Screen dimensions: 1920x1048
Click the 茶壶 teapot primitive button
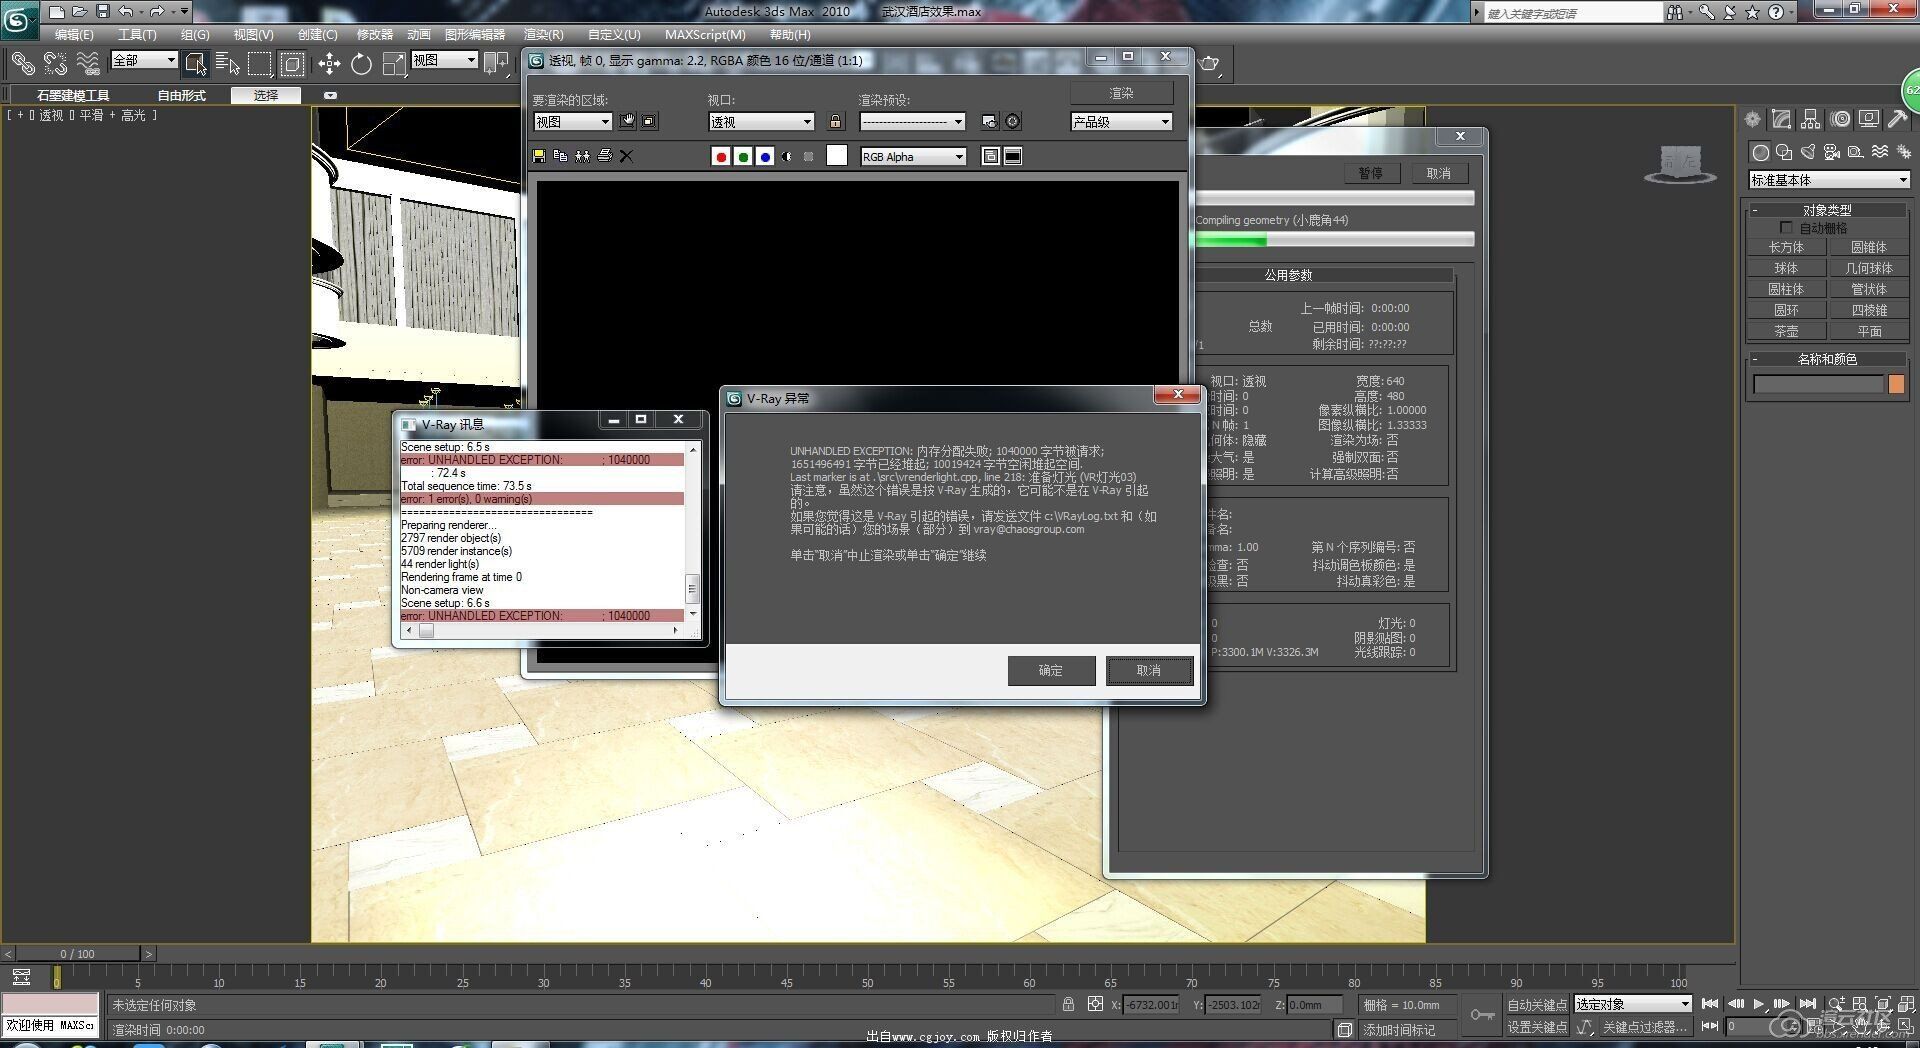tap(1786, 331)
